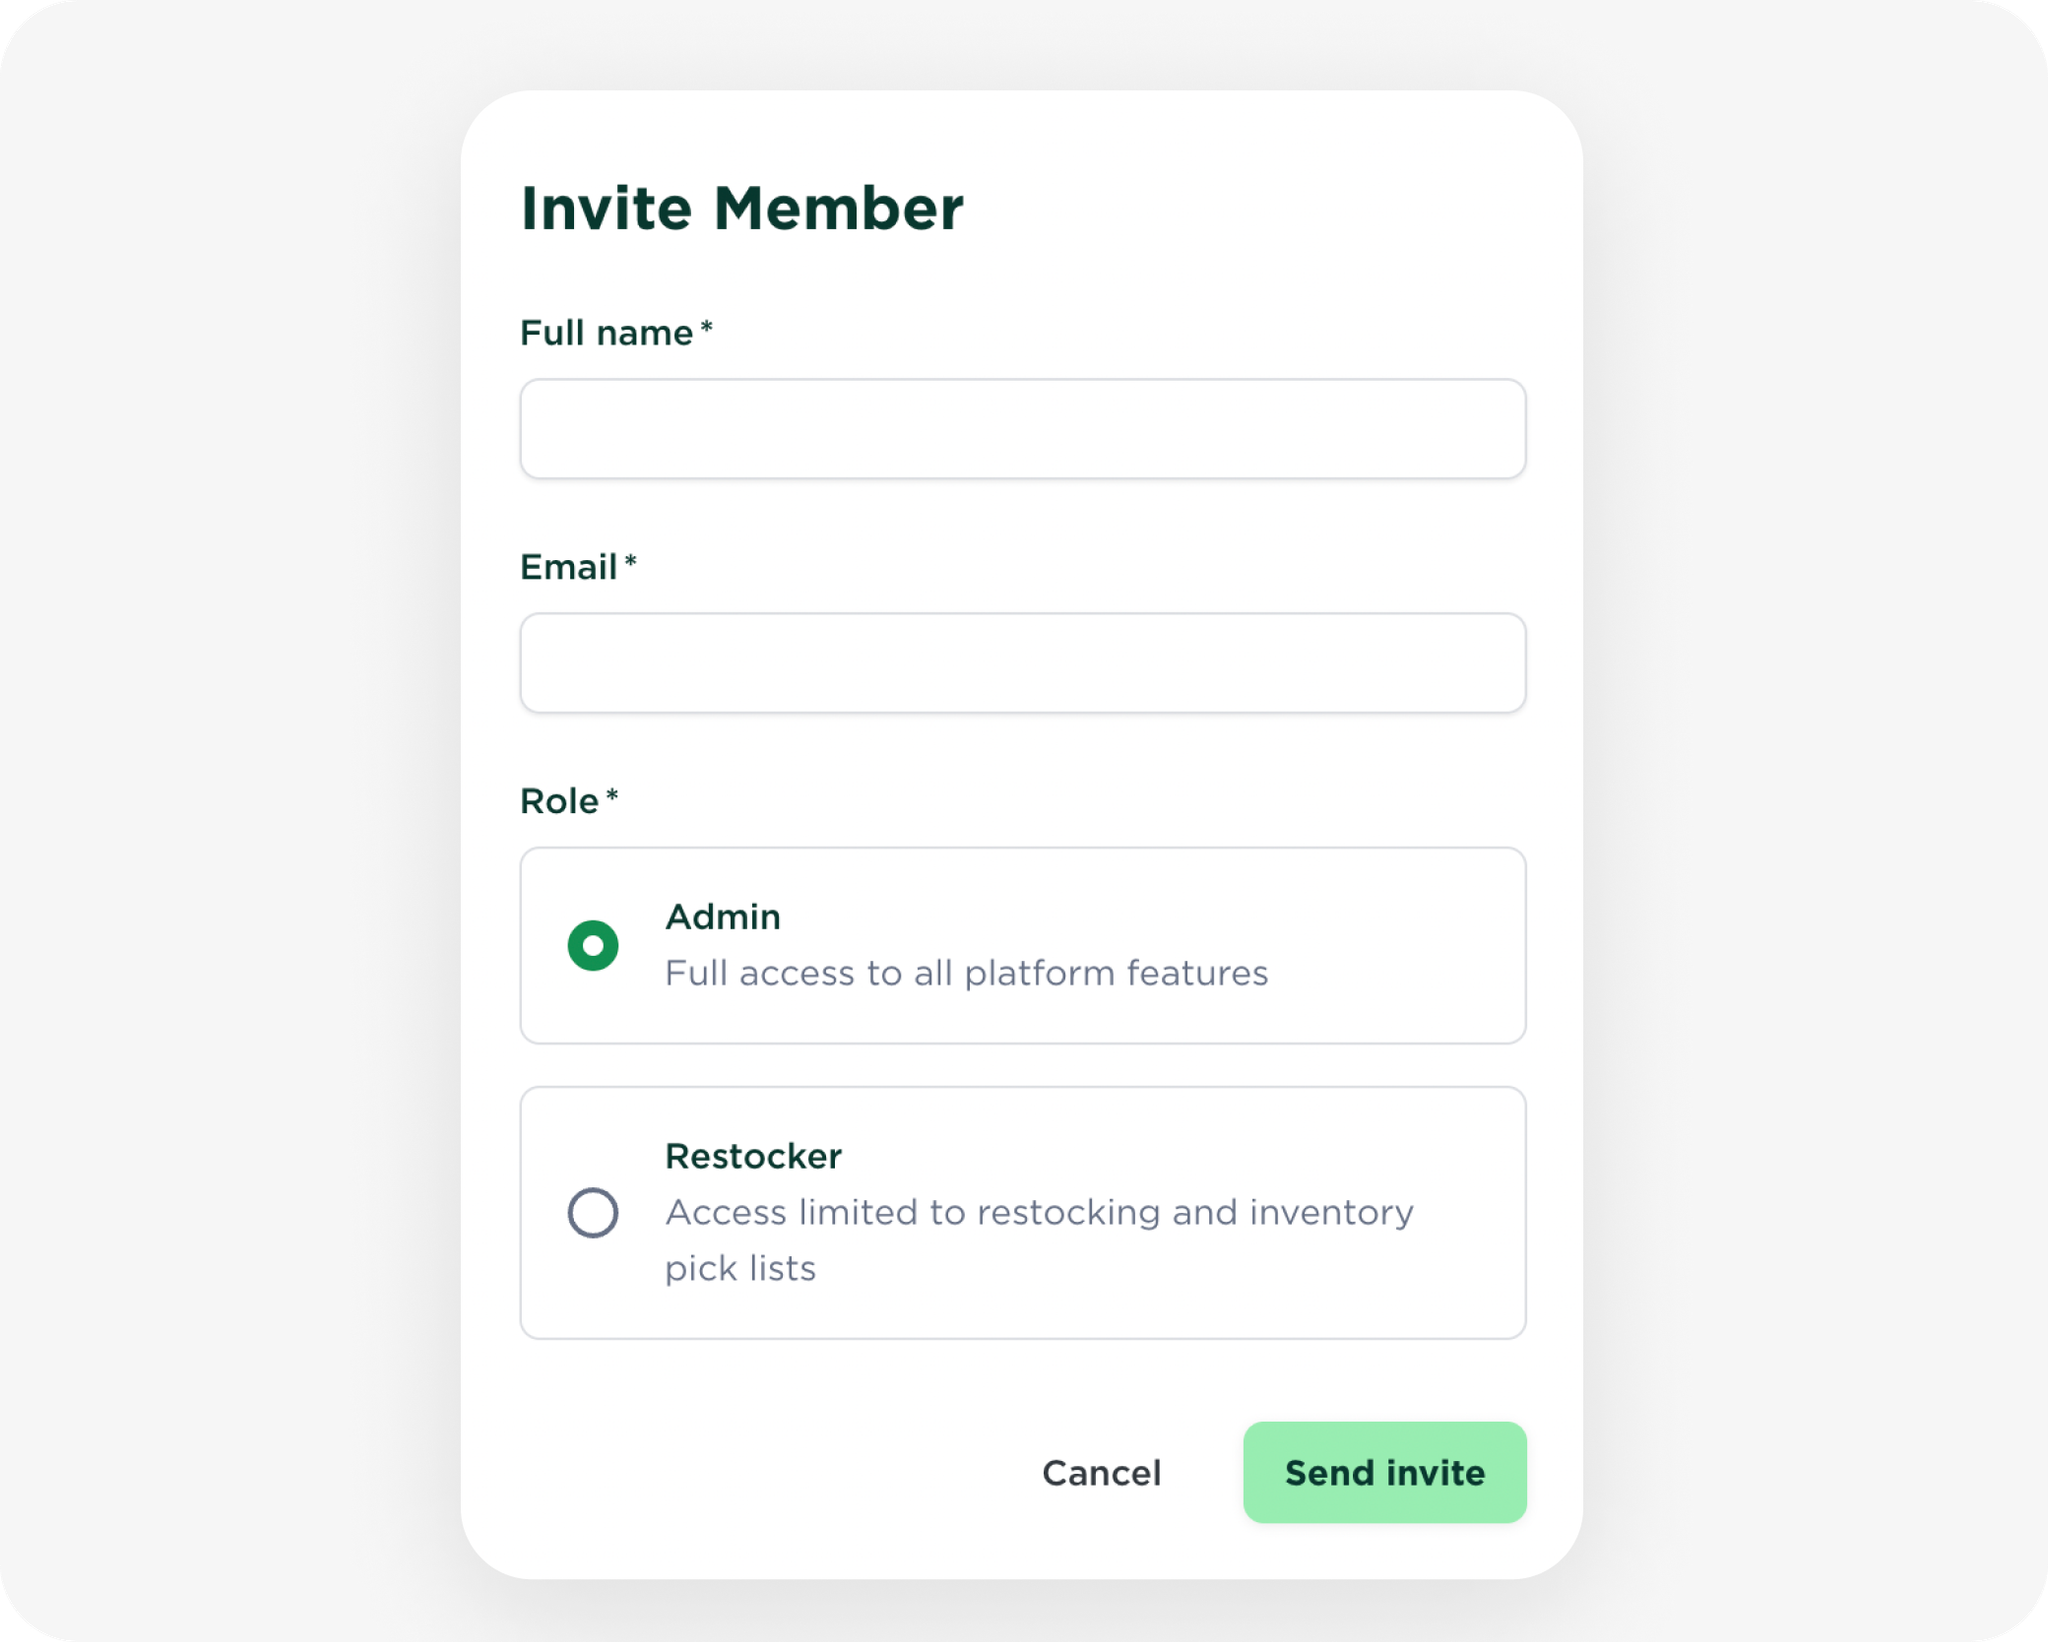Click the Admin option title text
This screenshot has height=1642, width=2048.
click(x=723, y=917)
